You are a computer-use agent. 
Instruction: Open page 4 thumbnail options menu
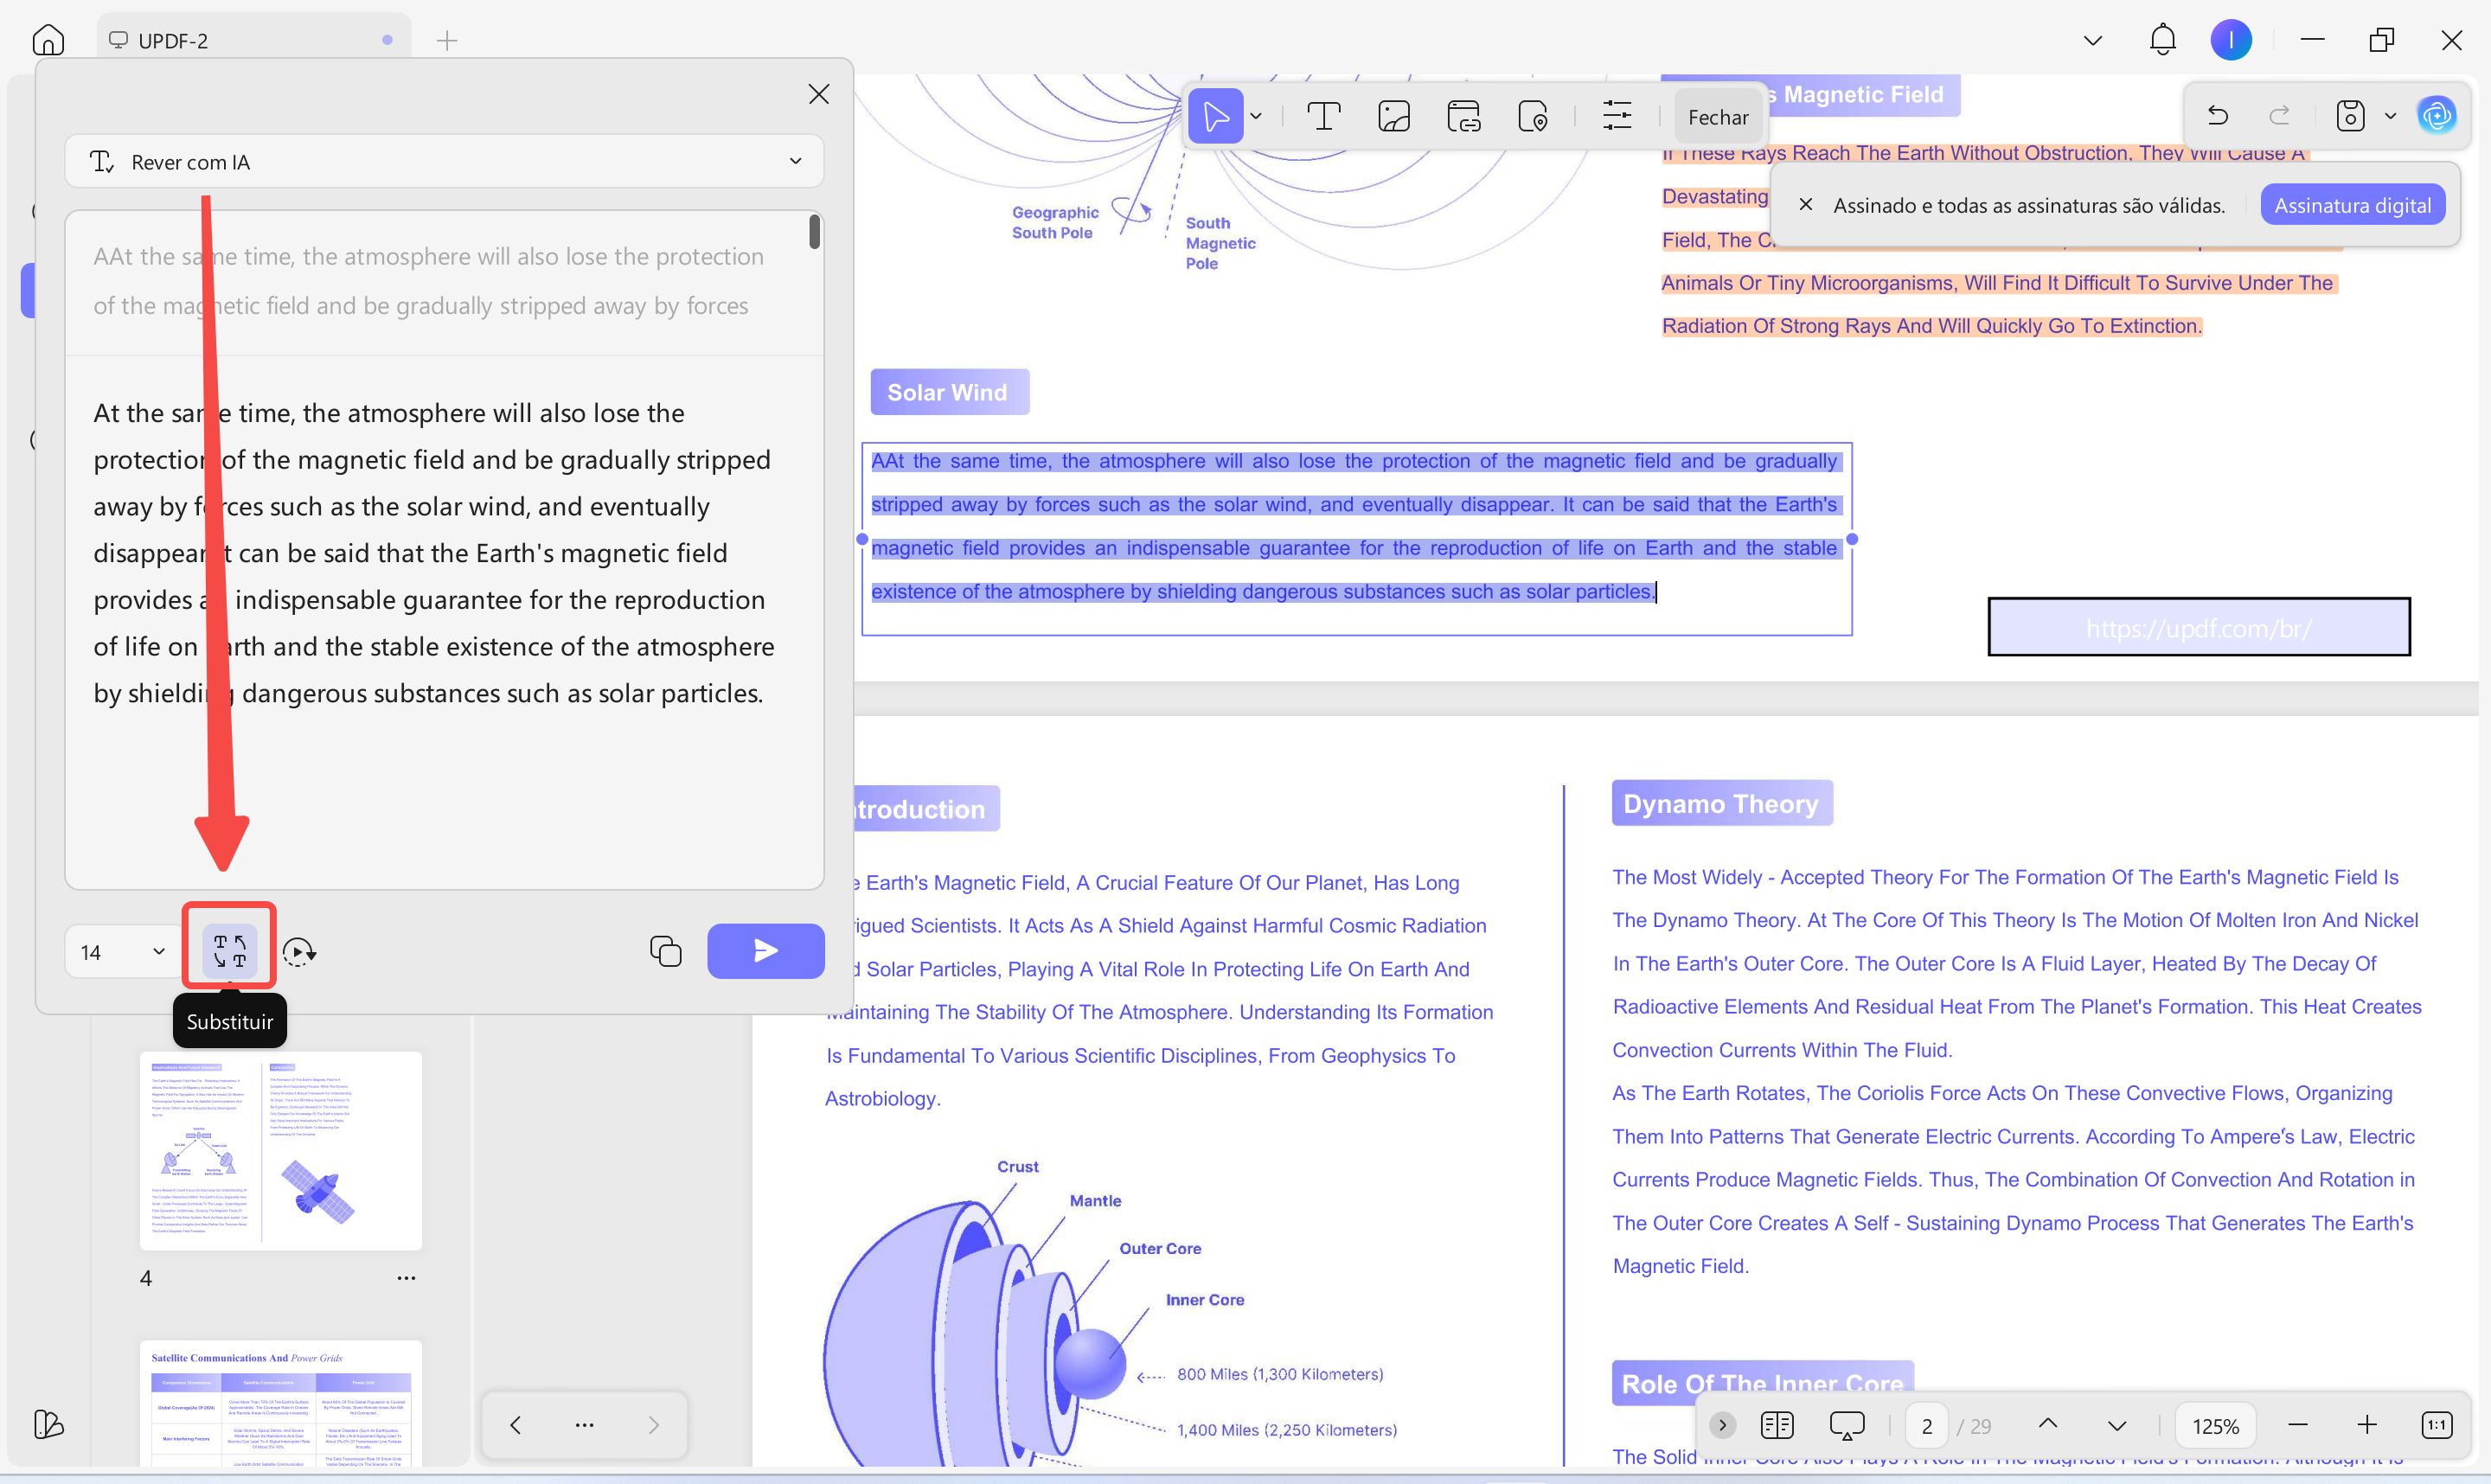(x=406, y=1278)
